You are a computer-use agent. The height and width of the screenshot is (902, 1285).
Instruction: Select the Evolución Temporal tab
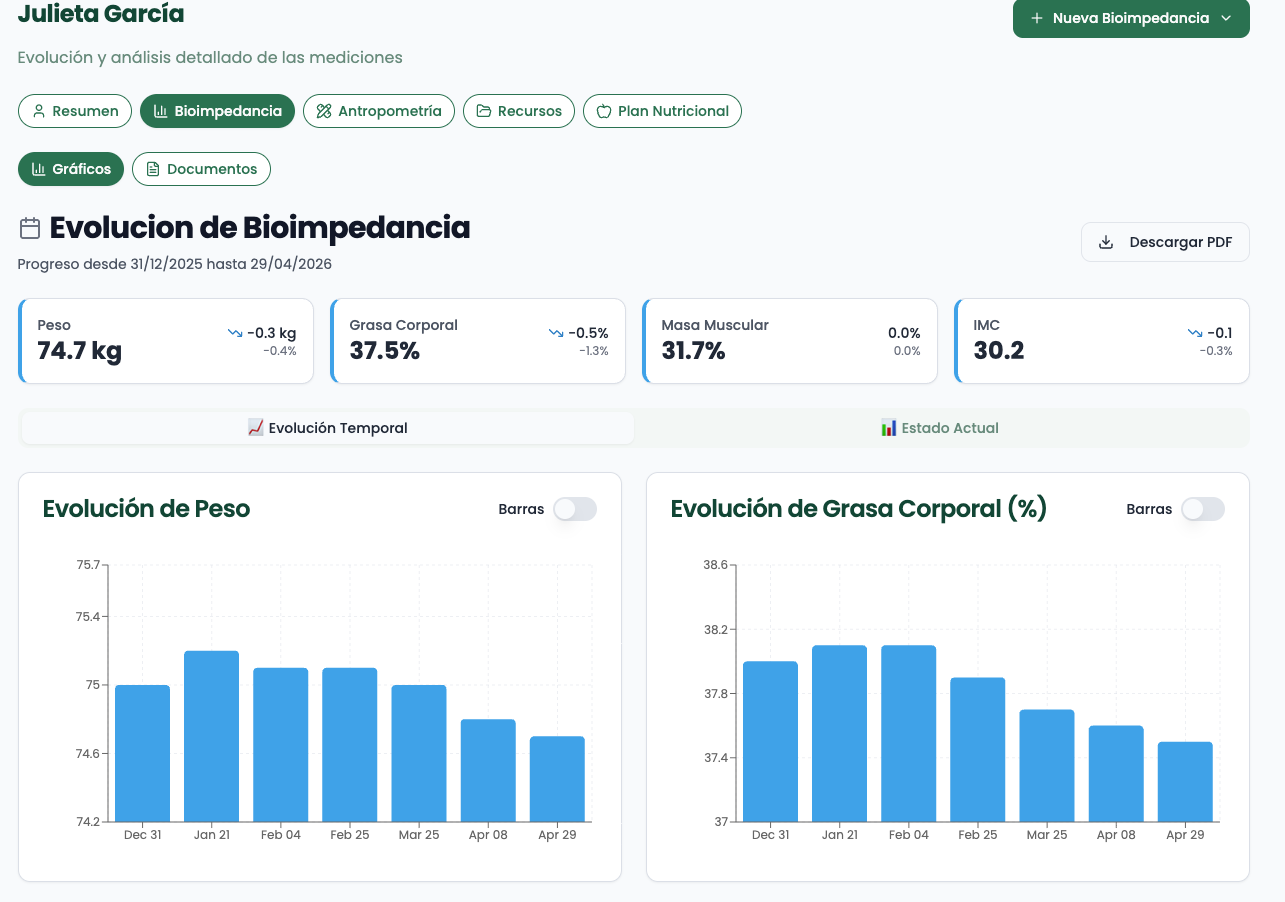328,428
